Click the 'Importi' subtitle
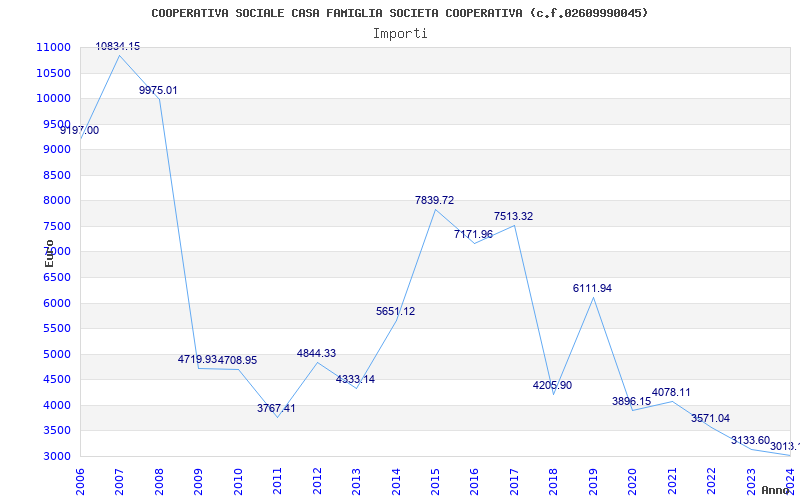This screenshot has width=800, height=500. 400,34
